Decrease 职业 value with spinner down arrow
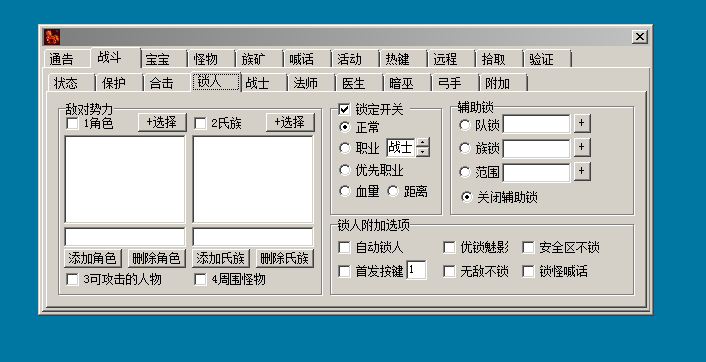The width and height of the screenshot is (706, 362). 422,152
